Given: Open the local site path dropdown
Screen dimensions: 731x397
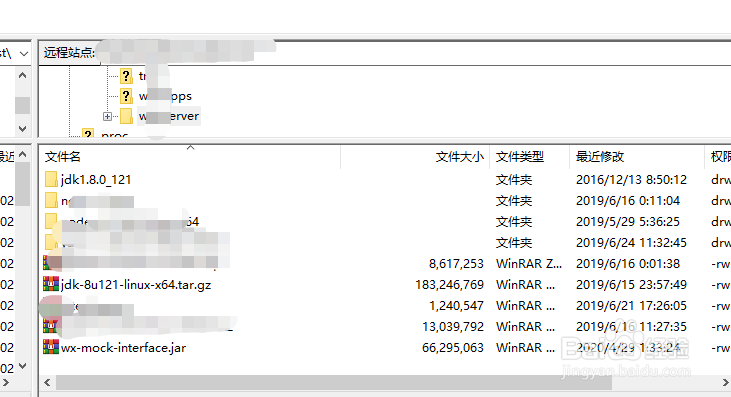Looking at the screenshot, I should point(24,54).
